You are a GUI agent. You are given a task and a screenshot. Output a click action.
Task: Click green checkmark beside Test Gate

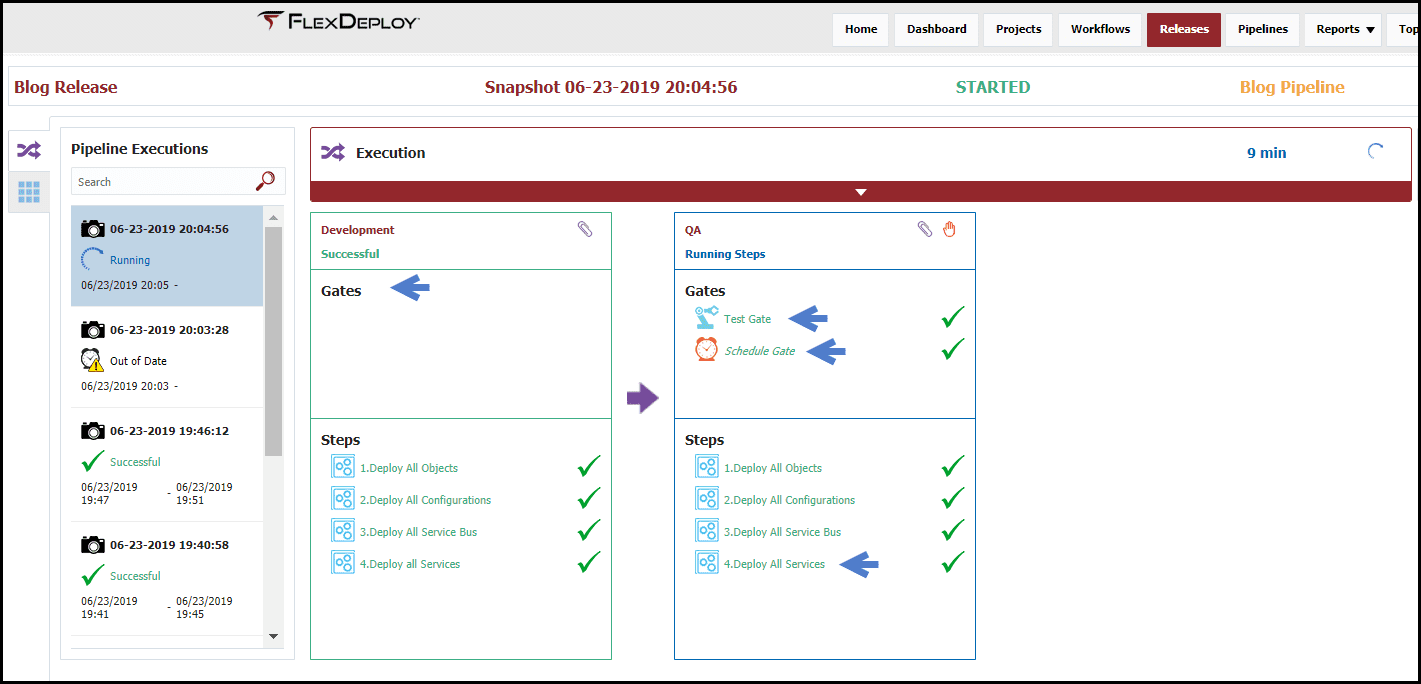point(953,317)
